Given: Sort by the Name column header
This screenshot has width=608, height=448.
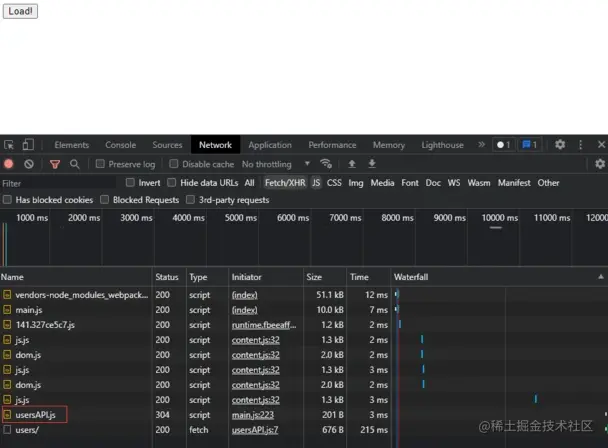Looking at the screenshot, I should (x=76, y=277).
